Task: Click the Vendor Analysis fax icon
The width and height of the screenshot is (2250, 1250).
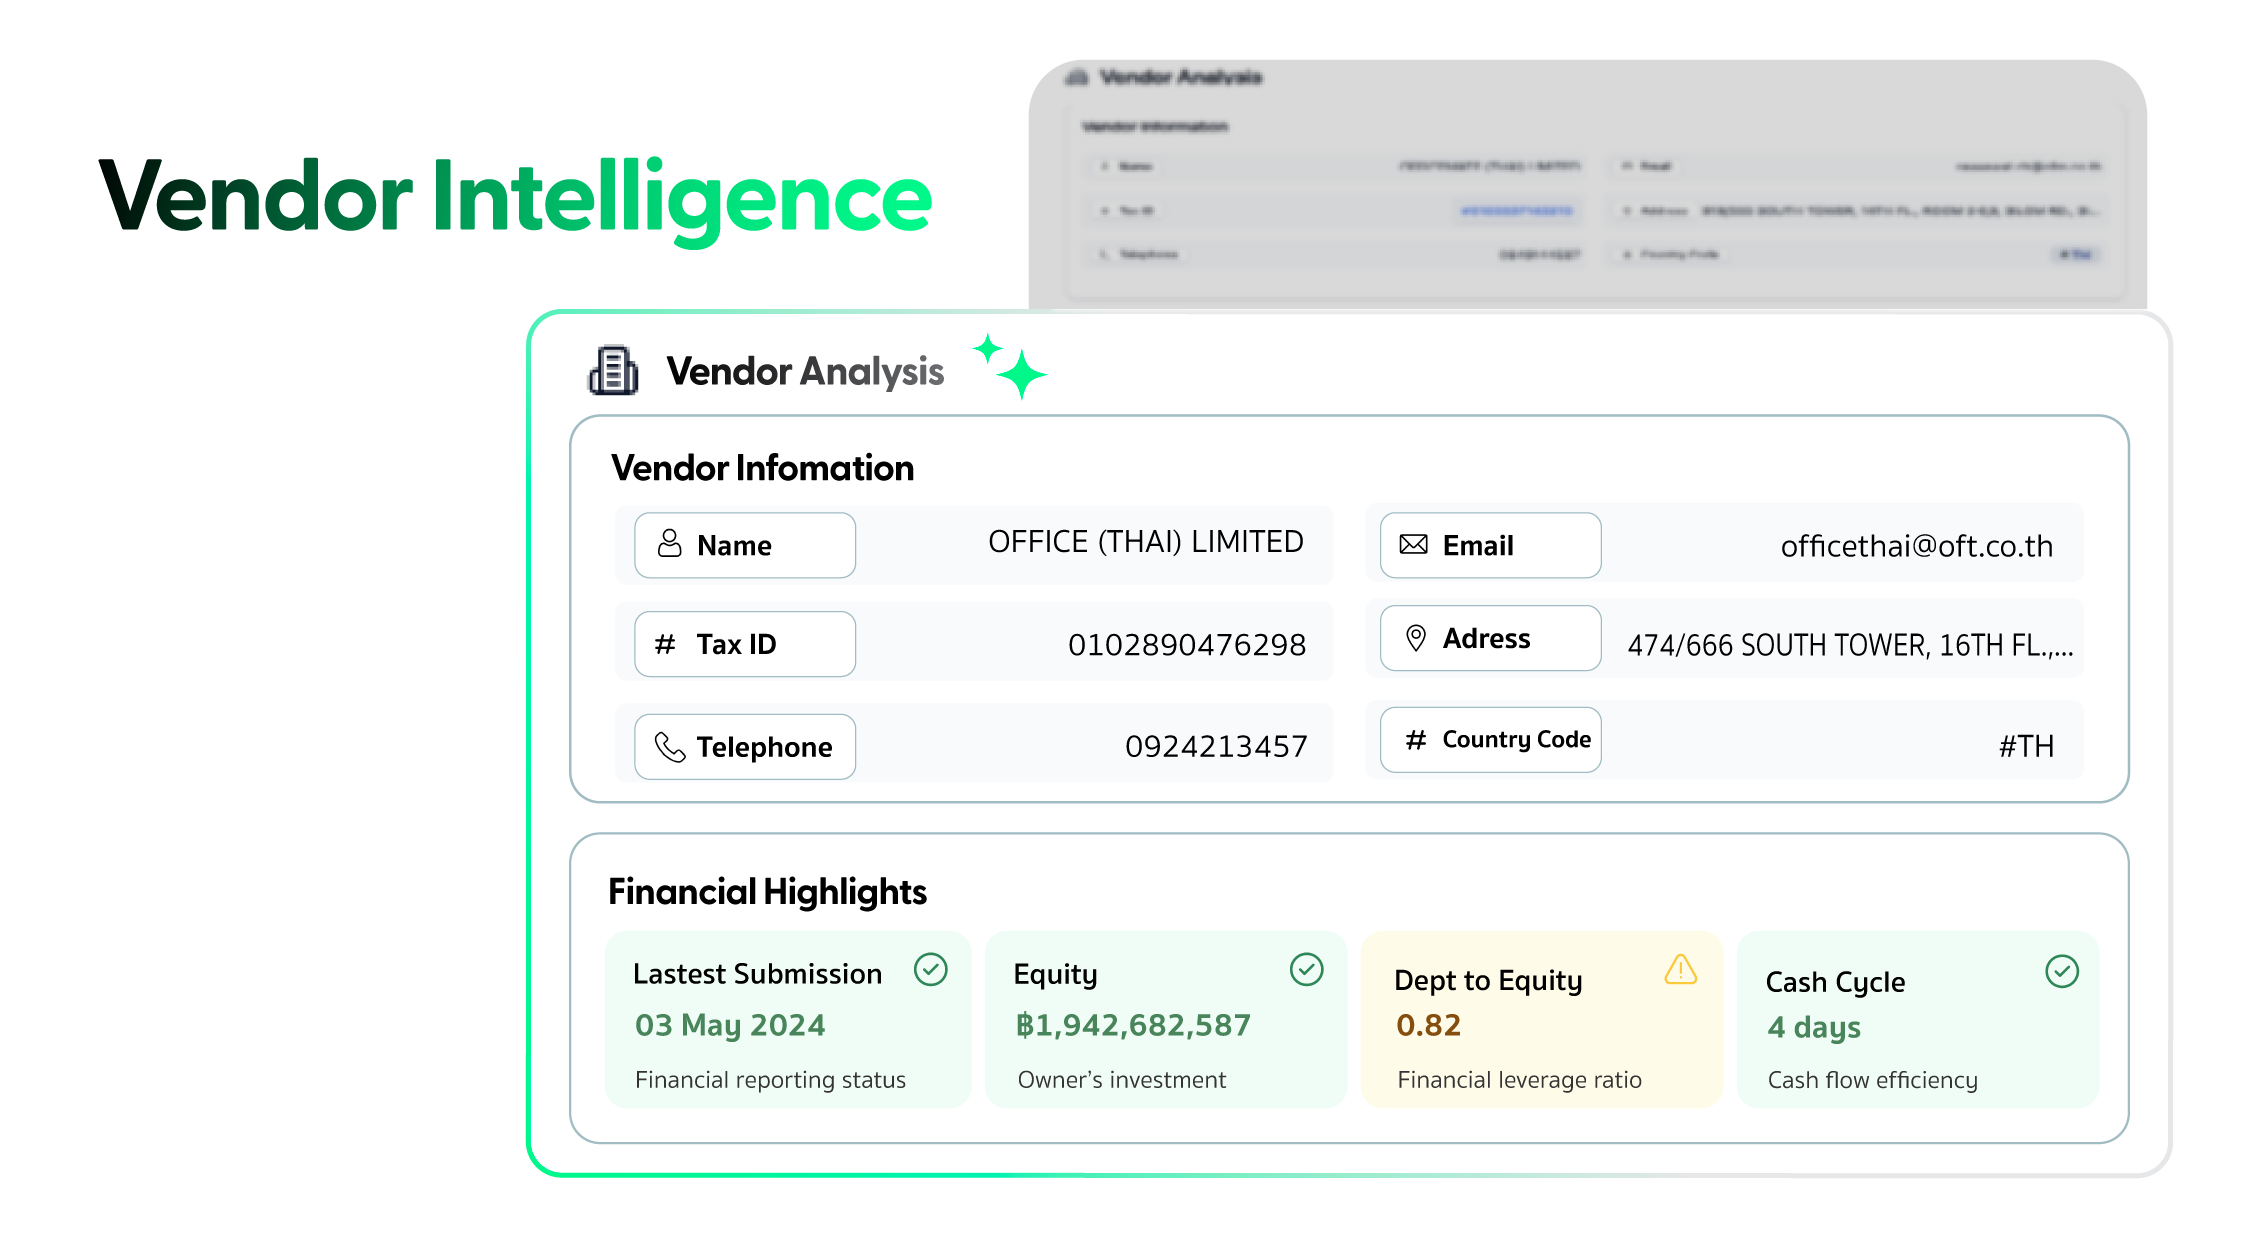Action: [613, 371]
